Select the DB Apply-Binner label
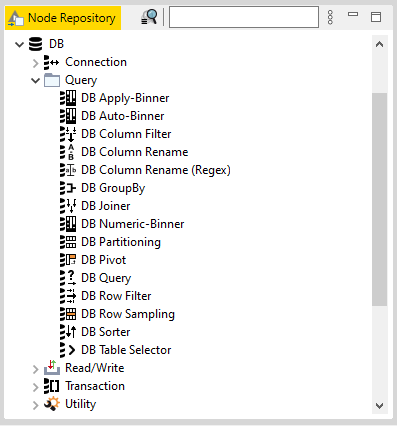Viewport: 397px width, 426px height. click(x=125, y=98)
